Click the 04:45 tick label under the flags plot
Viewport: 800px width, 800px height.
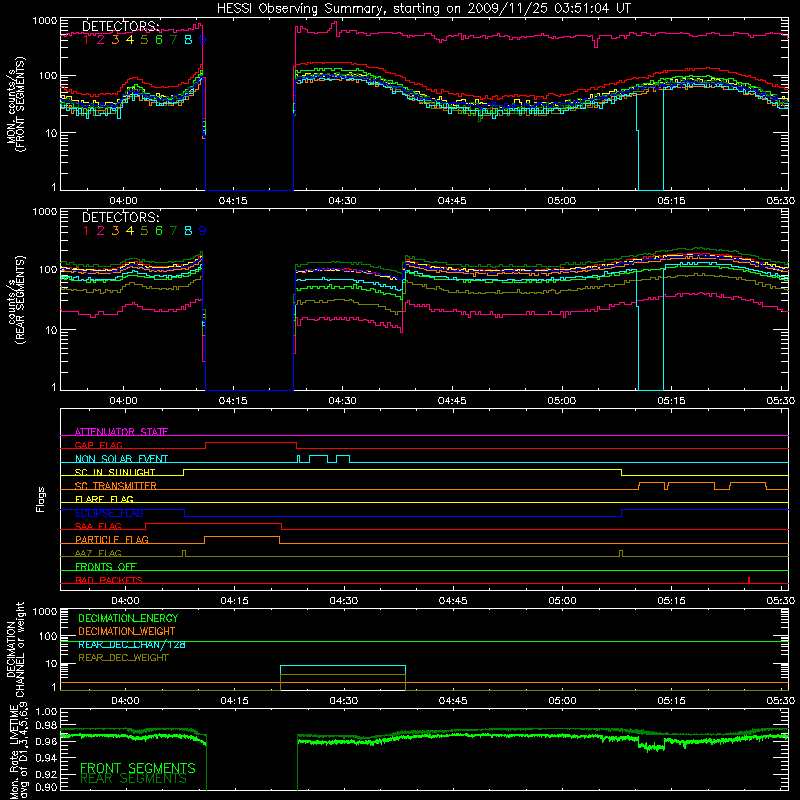pyautogui.click(x=453, y=601)
